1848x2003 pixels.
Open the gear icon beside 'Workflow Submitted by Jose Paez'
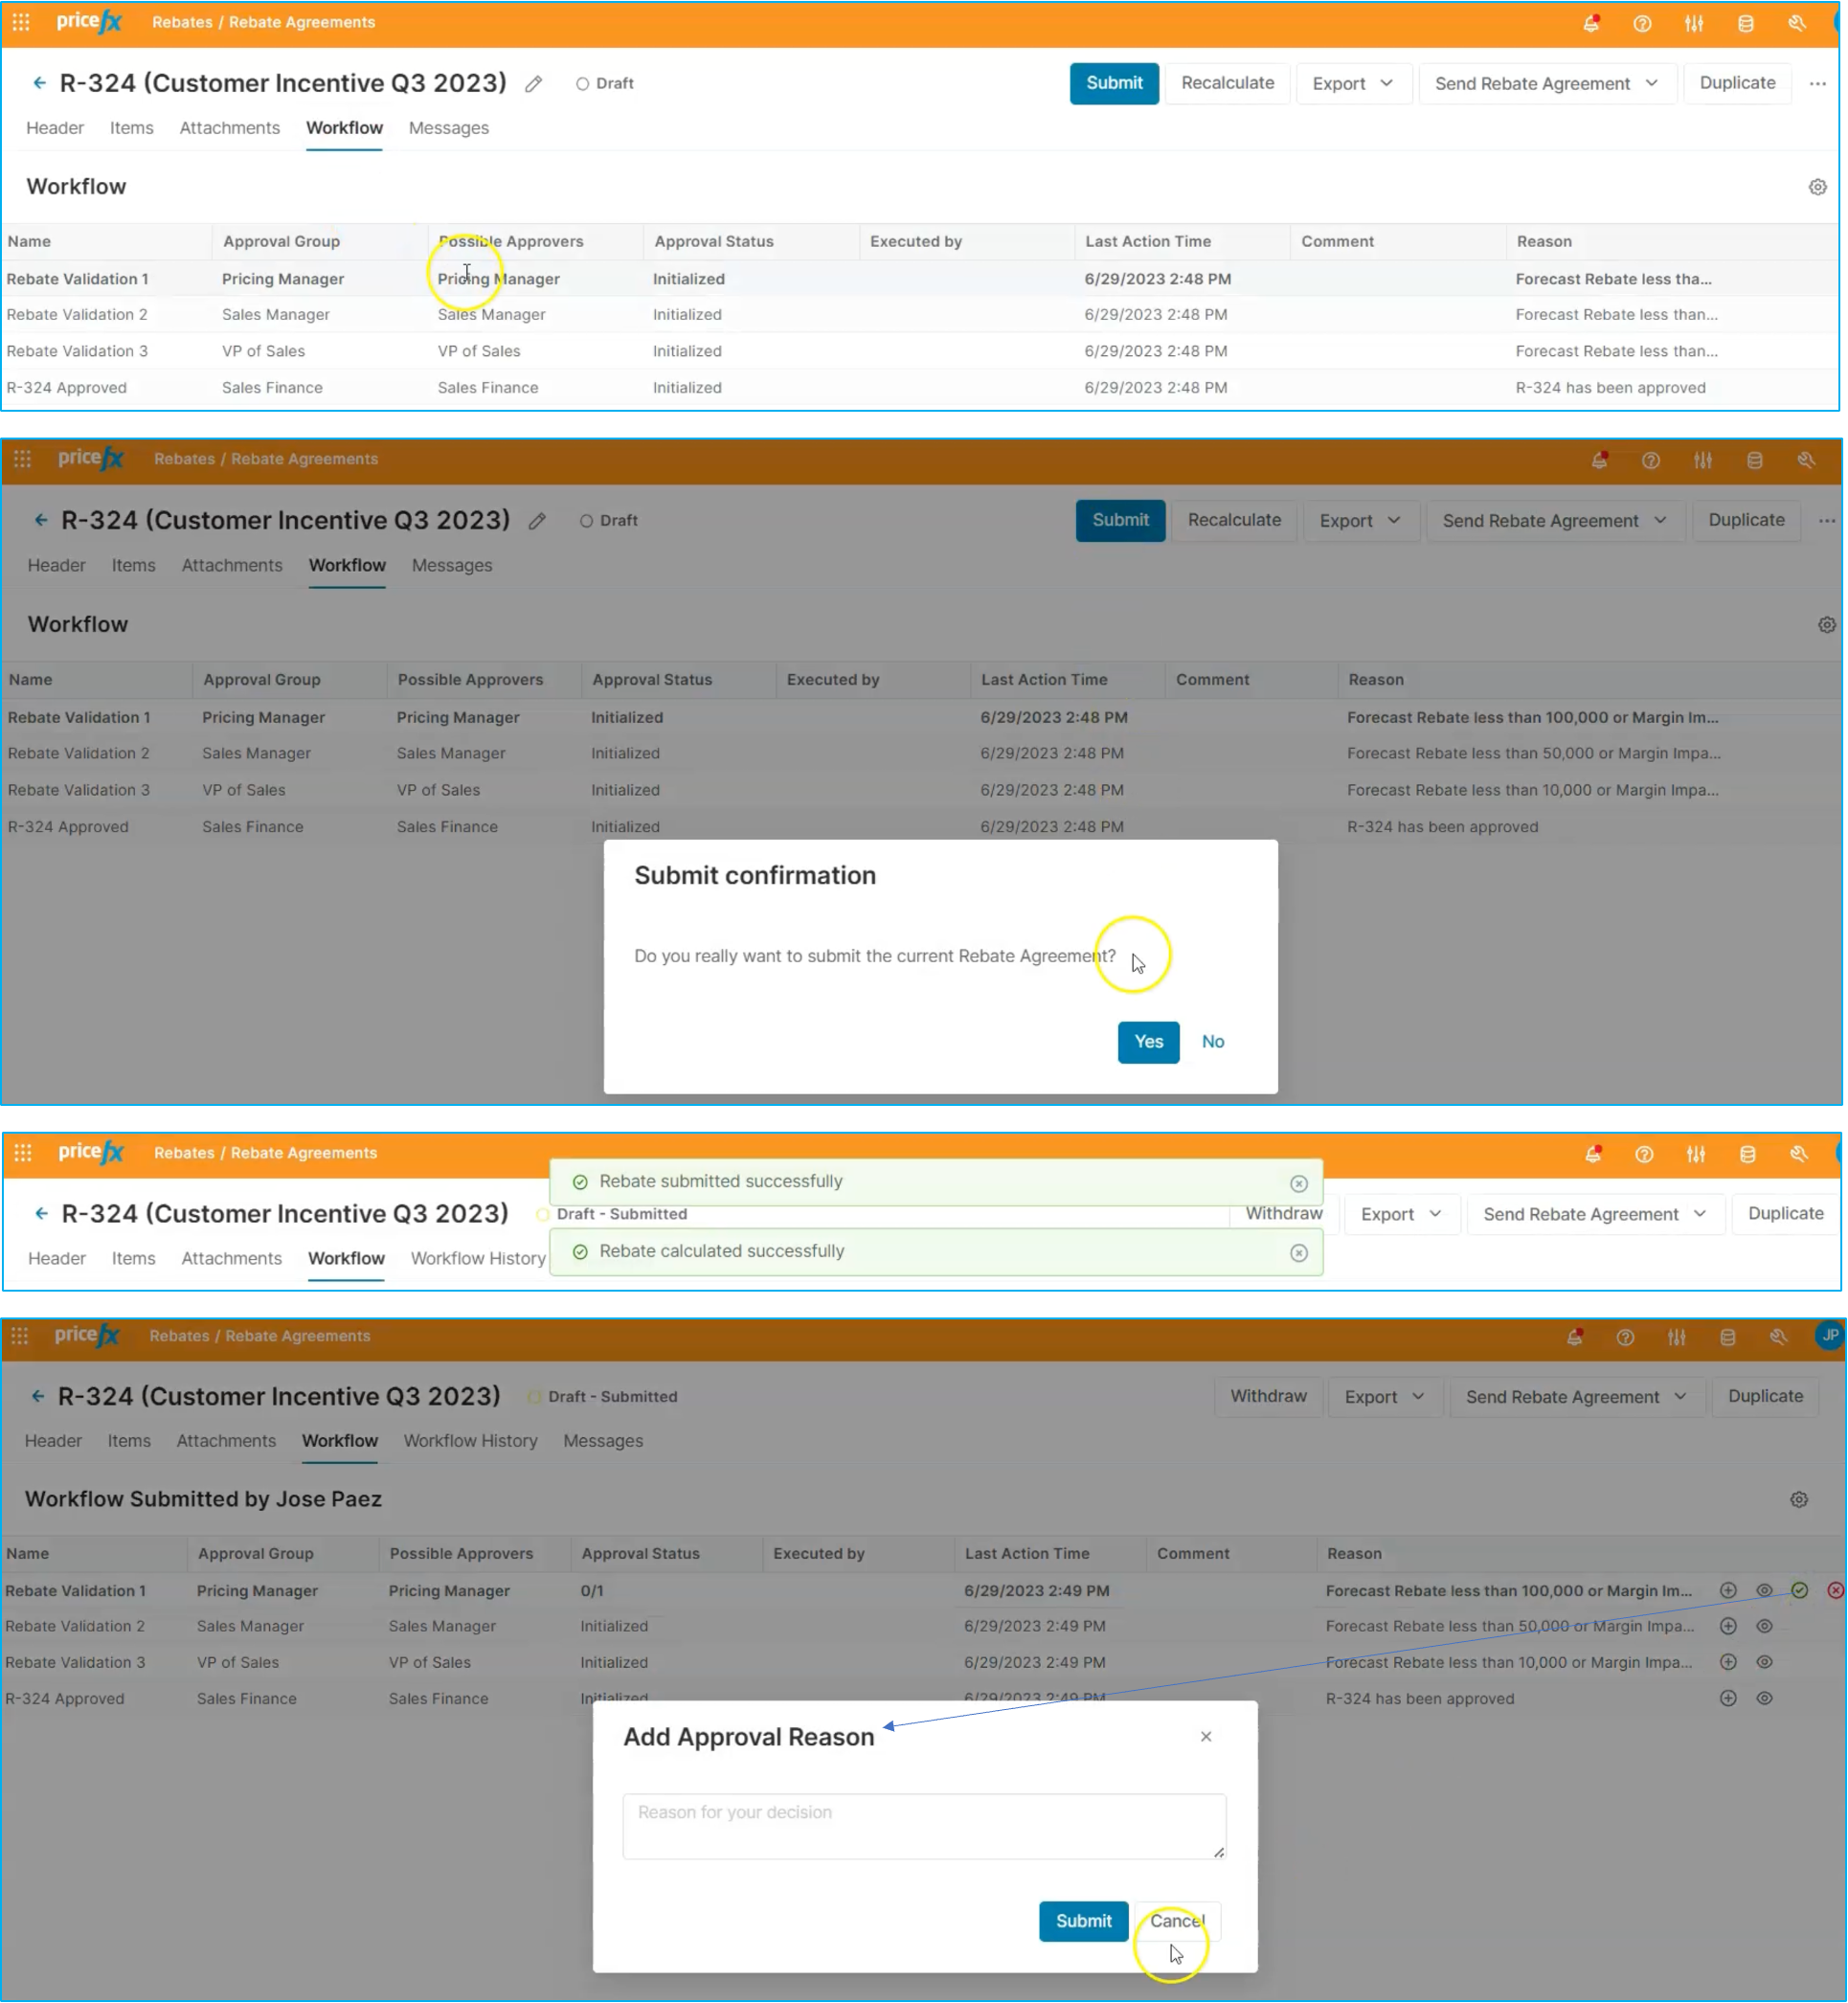point(1799,1500)
